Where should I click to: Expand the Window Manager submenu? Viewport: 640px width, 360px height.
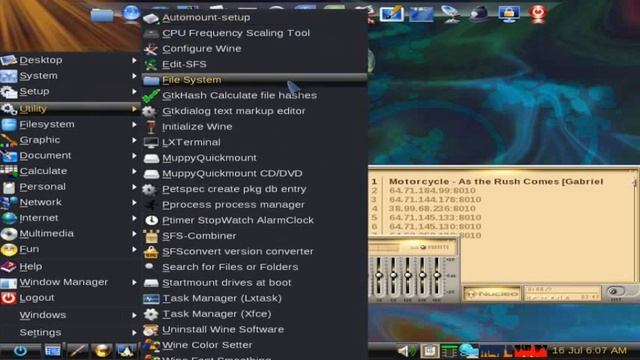click(70, 282)
